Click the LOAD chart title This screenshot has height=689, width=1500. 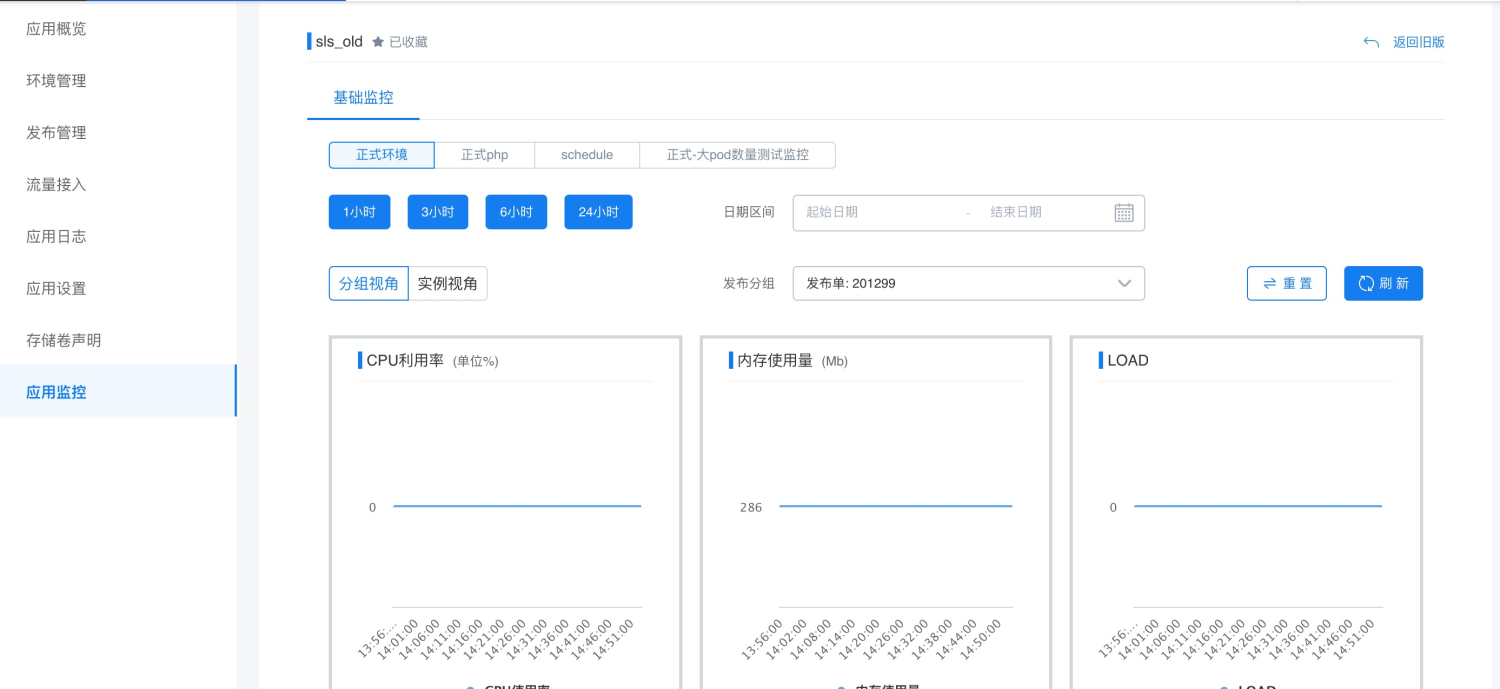click(x=1128, y=360)
